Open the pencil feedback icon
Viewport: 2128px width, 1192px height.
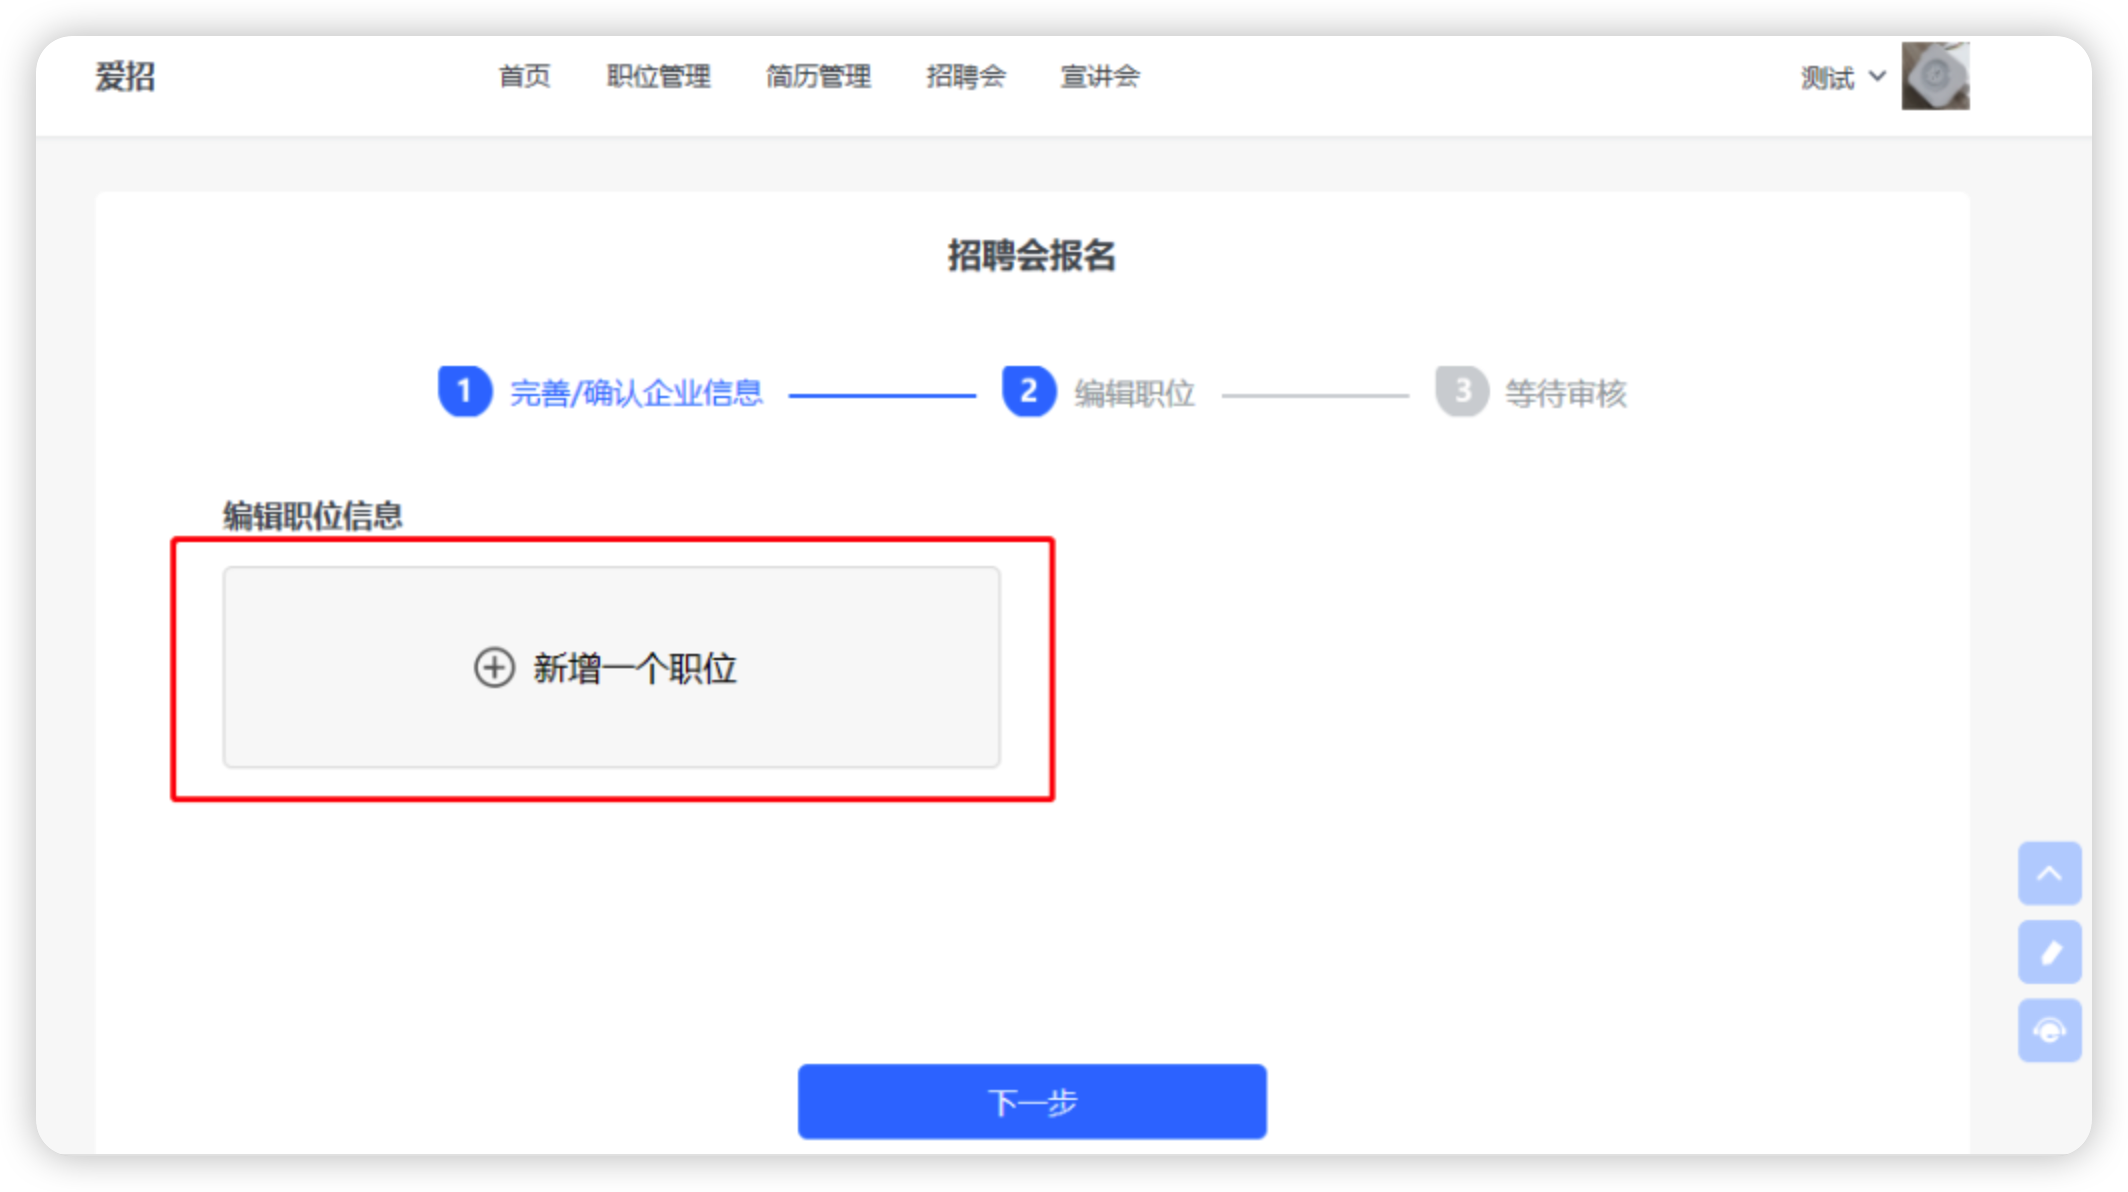point(2049,952)
